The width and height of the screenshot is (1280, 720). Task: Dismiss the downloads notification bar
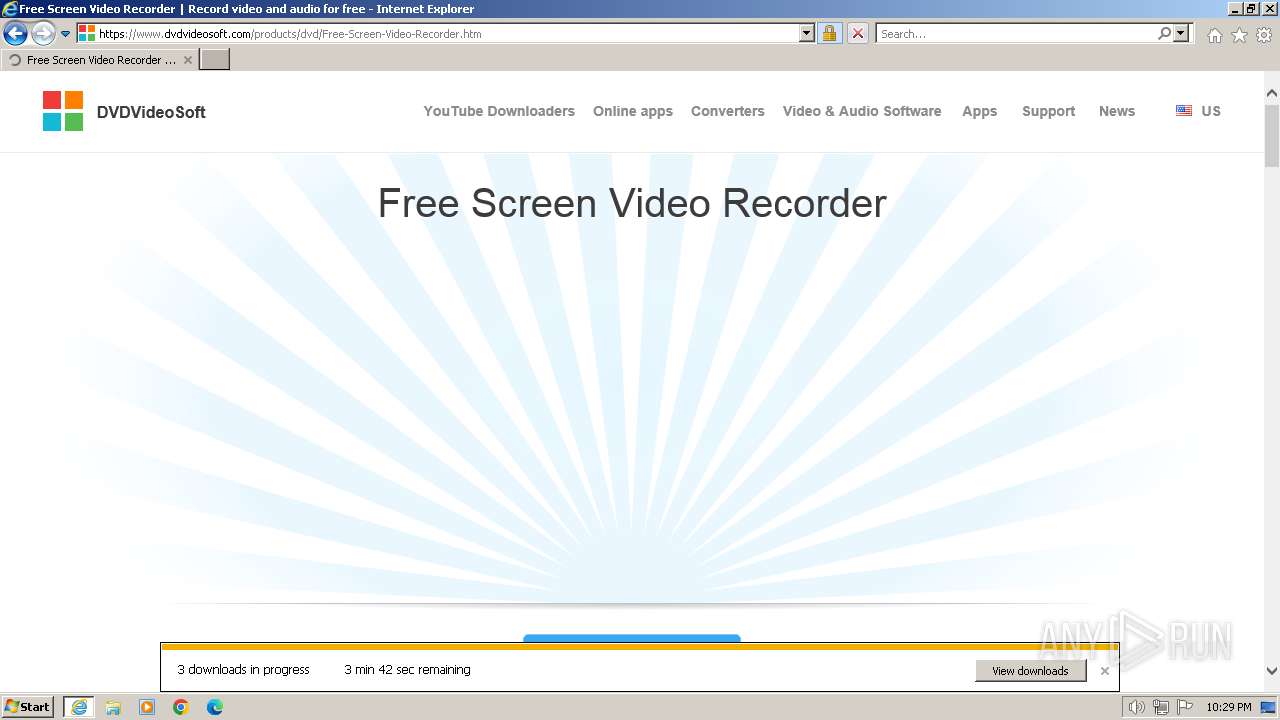click(1105, 671)
